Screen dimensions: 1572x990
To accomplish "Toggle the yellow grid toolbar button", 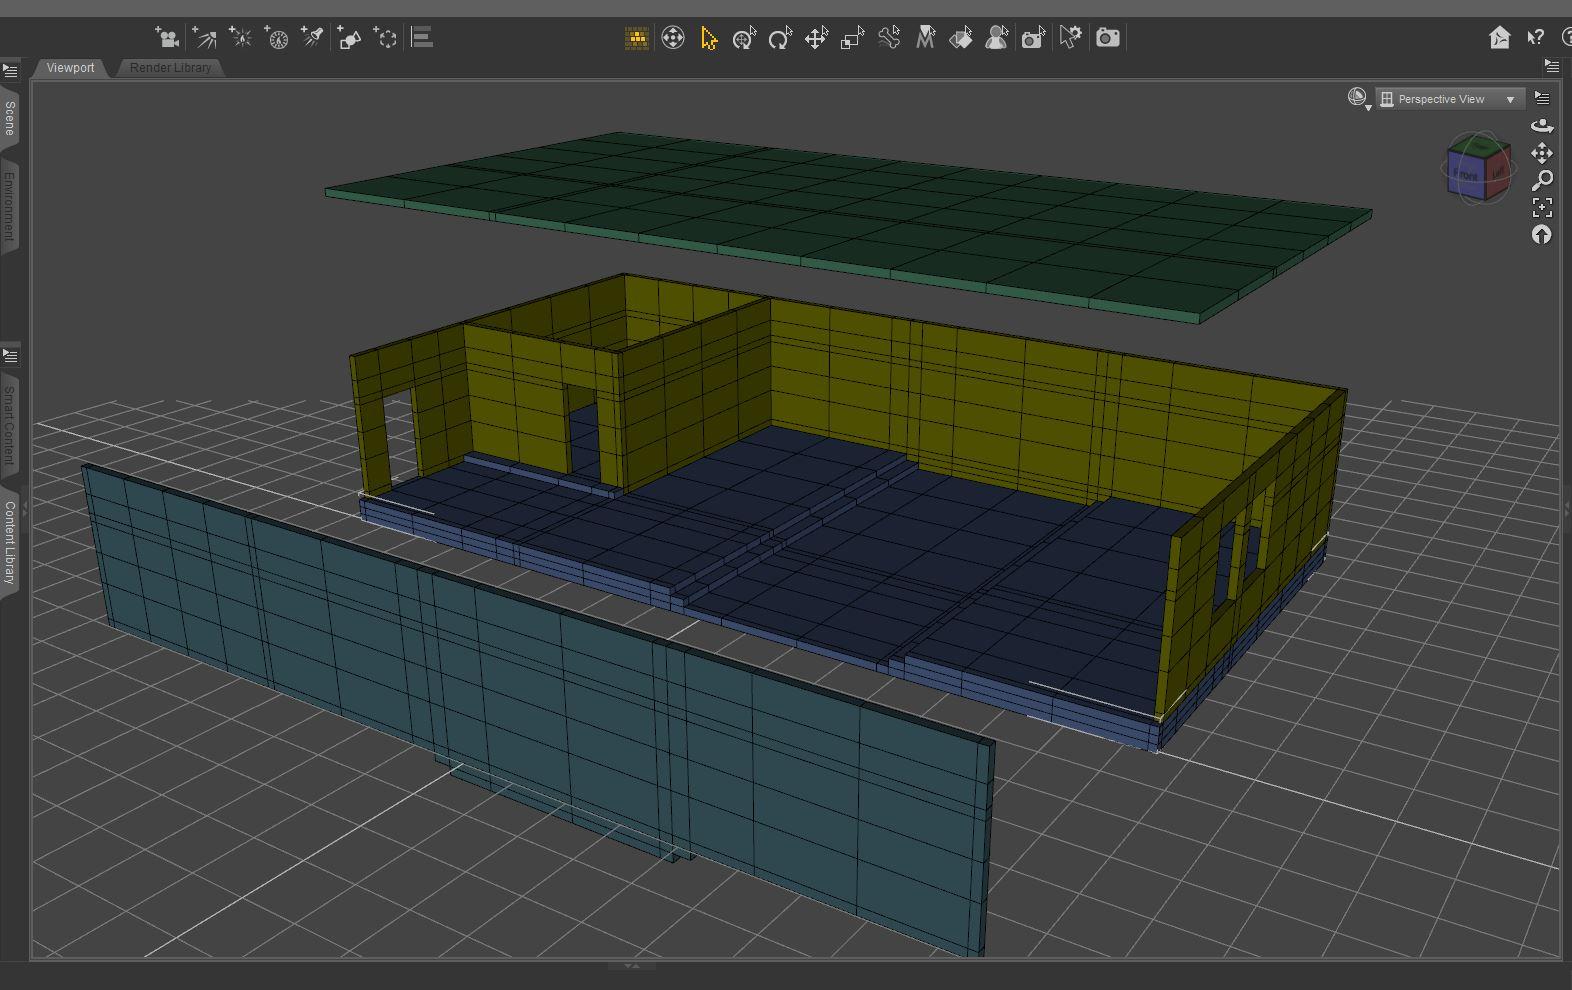I will pyautogui.click(x=636, y=38).
